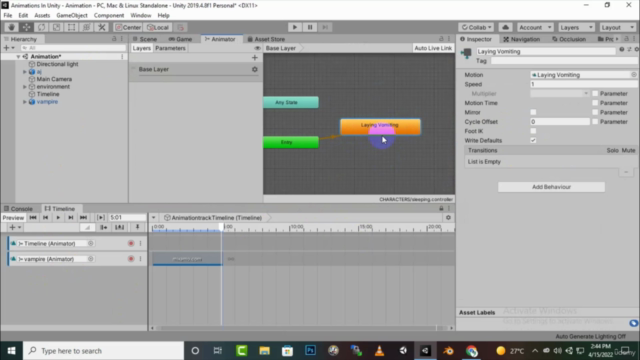Toggle Animator layers panel visibility eye
This screenshot has width=640, height=360.
click(257, 48)
